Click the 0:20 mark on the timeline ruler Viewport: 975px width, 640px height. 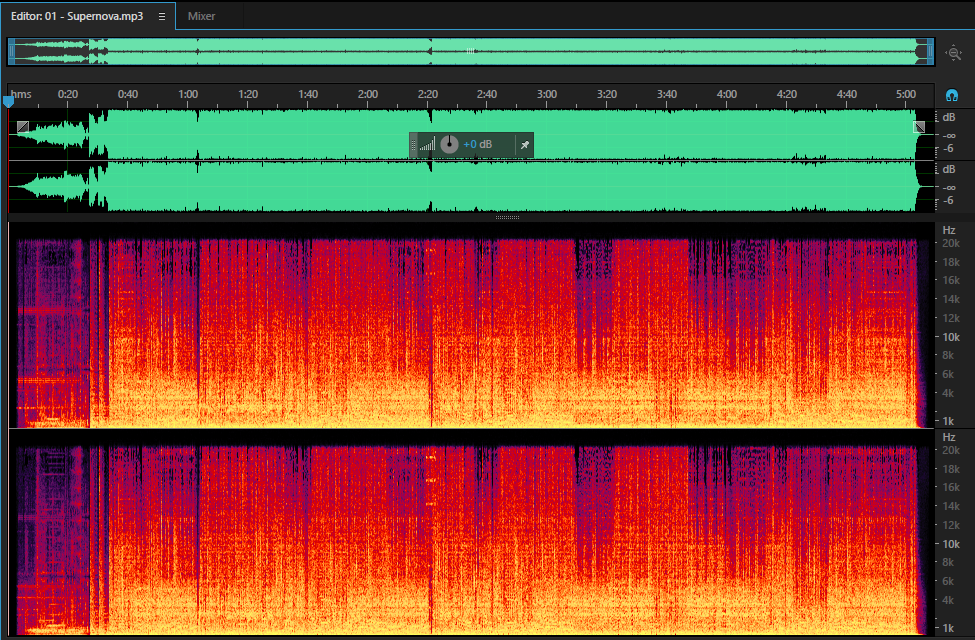click(68, 94)
